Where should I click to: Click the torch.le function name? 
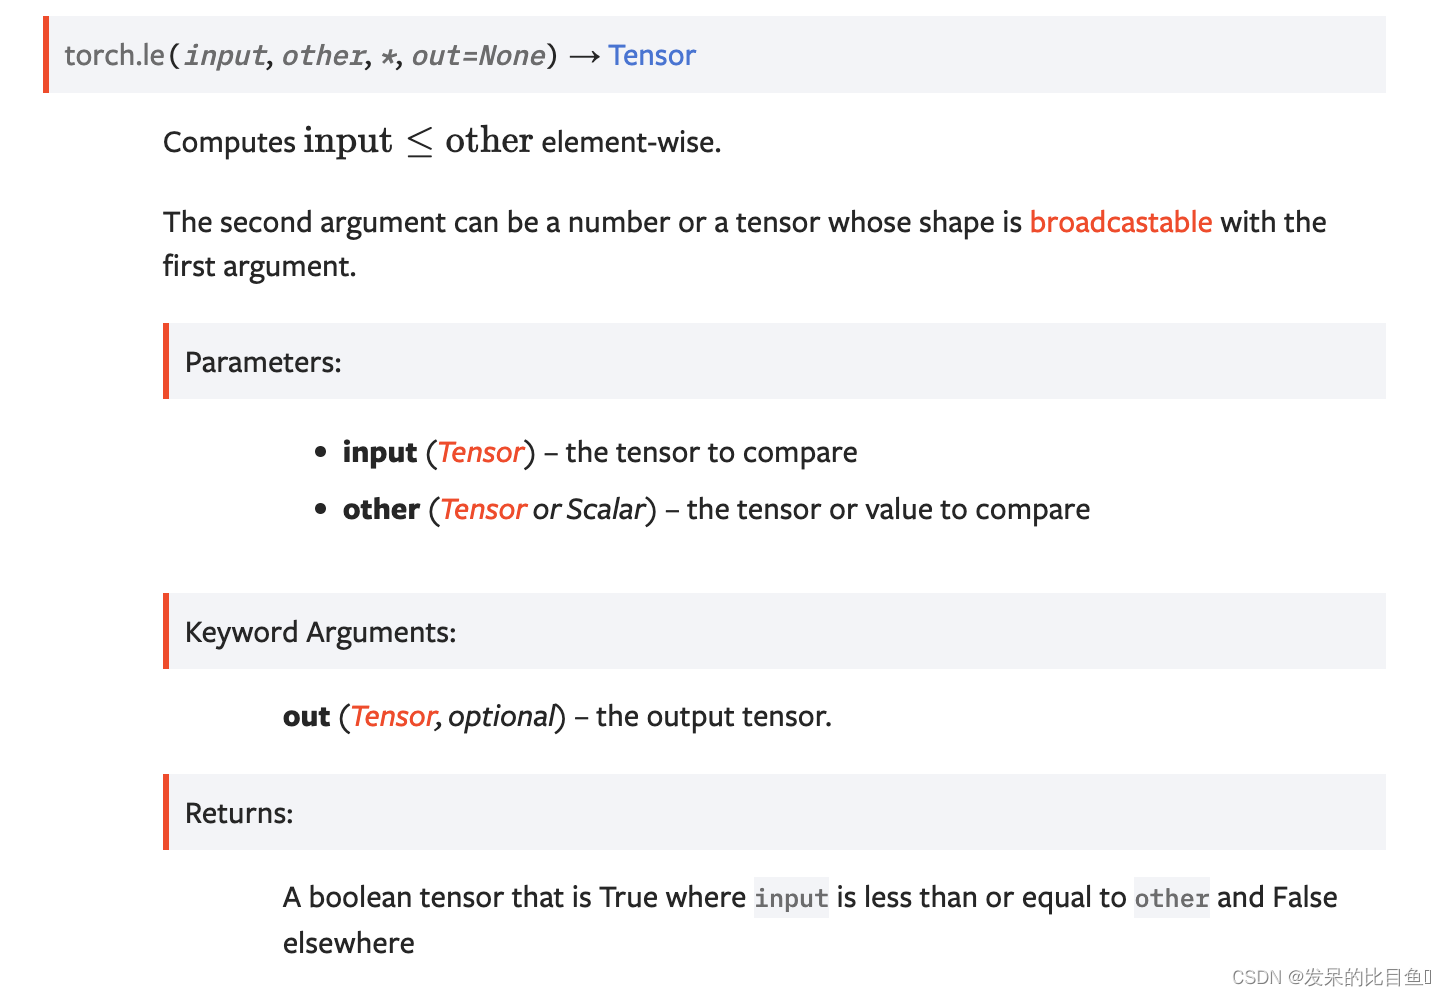pyautogui.click(x=114, y=55)
